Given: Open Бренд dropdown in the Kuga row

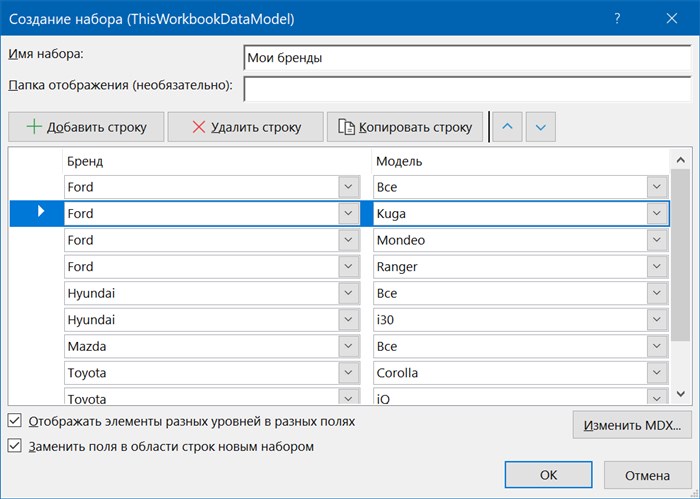Looking at the screenshot, I should coord(349,213).
